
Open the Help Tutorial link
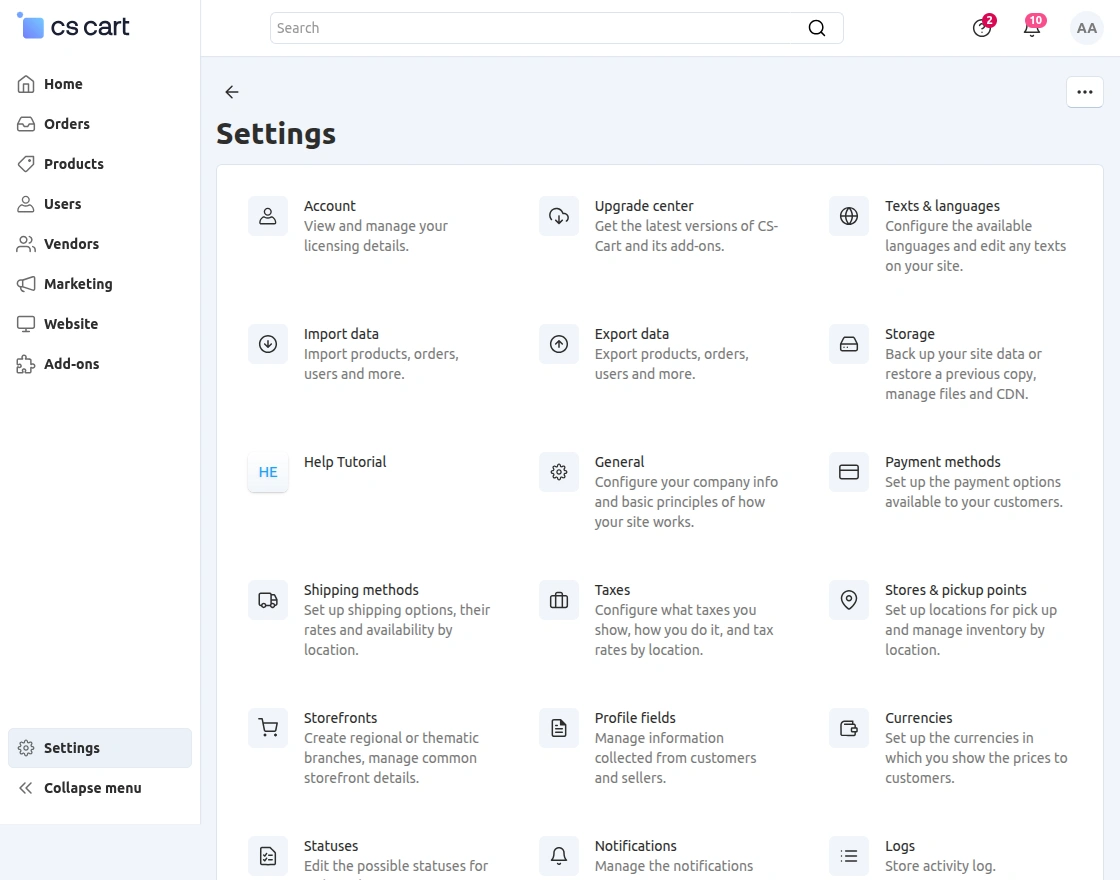pyautogui.click(x=345, y=461)
